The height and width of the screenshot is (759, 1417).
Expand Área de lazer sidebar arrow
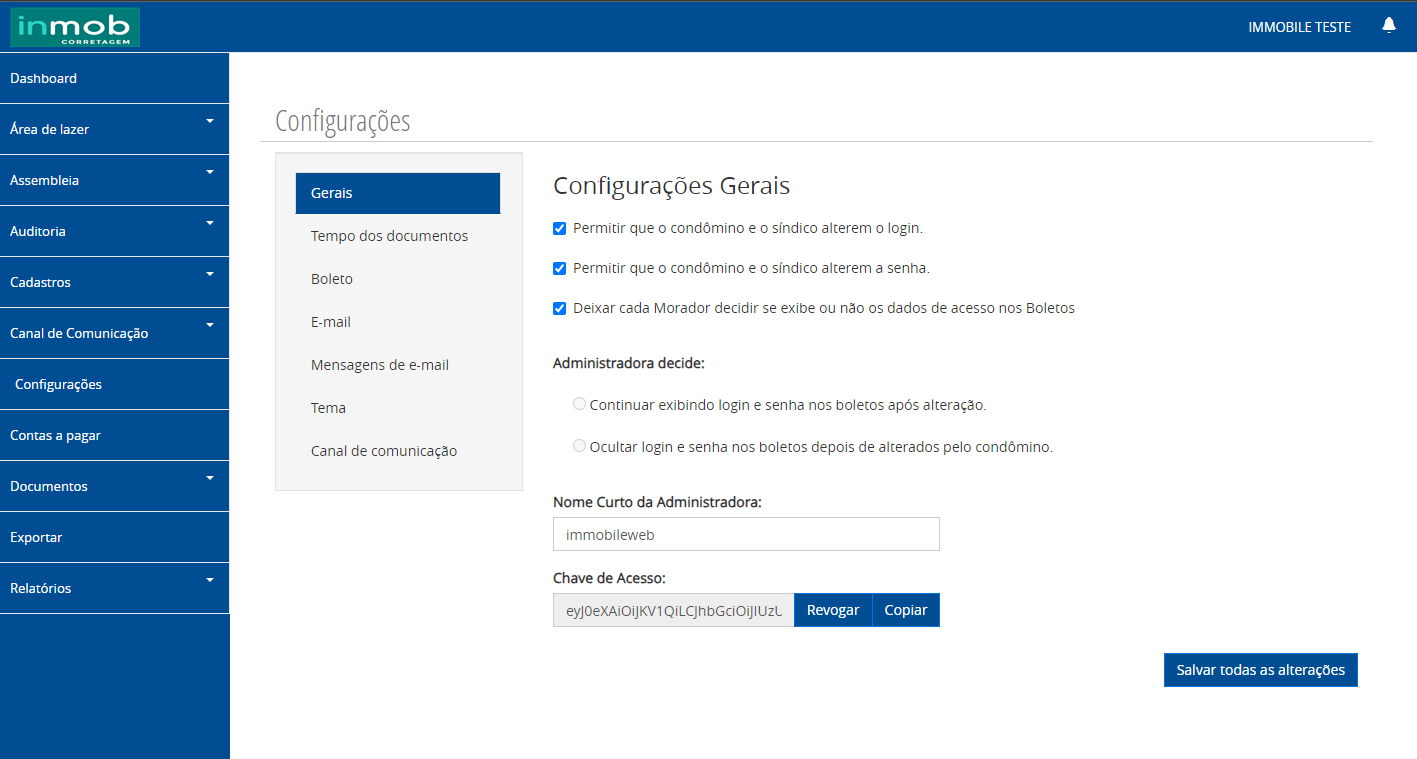coord(210,121)
